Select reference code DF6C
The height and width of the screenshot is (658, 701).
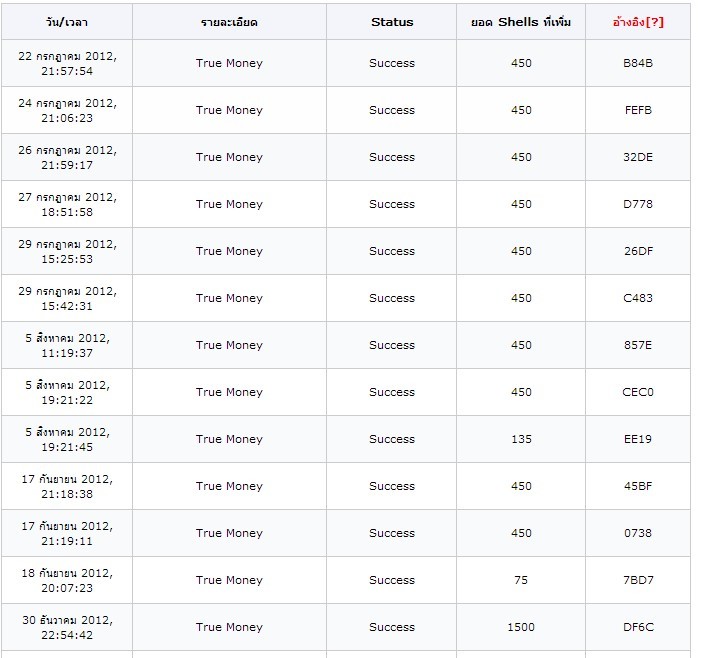point(638,627)
